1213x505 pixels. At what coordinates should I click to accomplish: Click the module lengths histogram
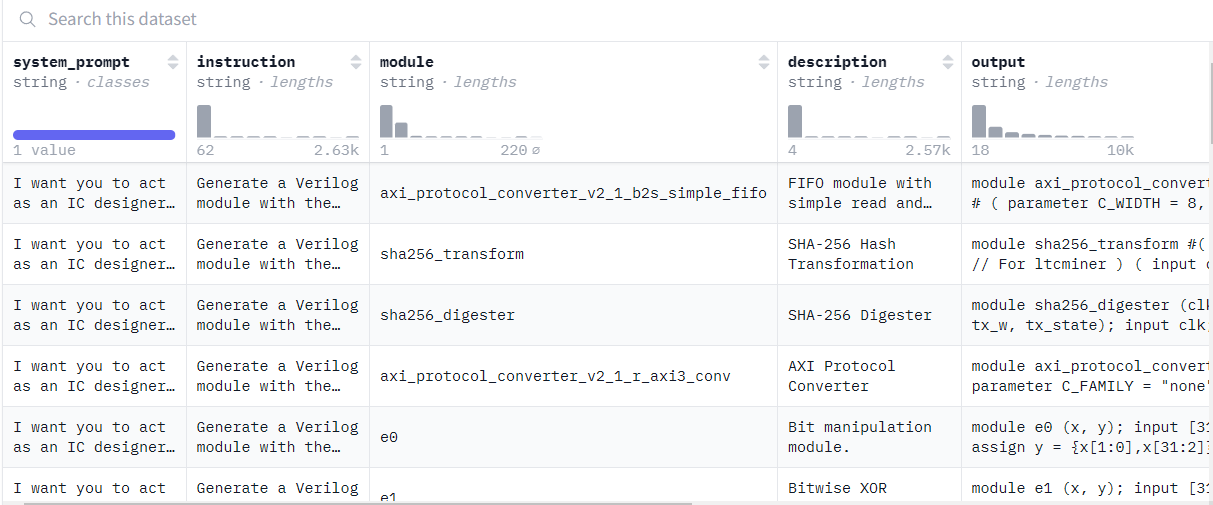coord(460,121)
